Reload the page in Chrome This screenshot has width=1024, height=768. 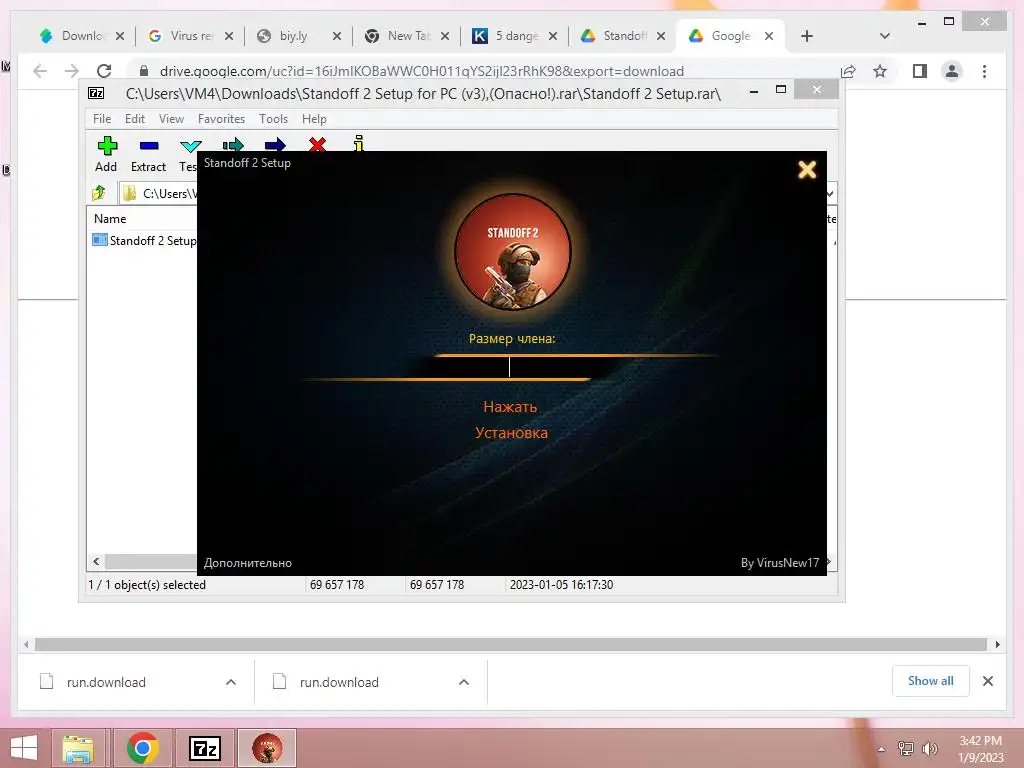pyautogui.click(x=104, y=71)
